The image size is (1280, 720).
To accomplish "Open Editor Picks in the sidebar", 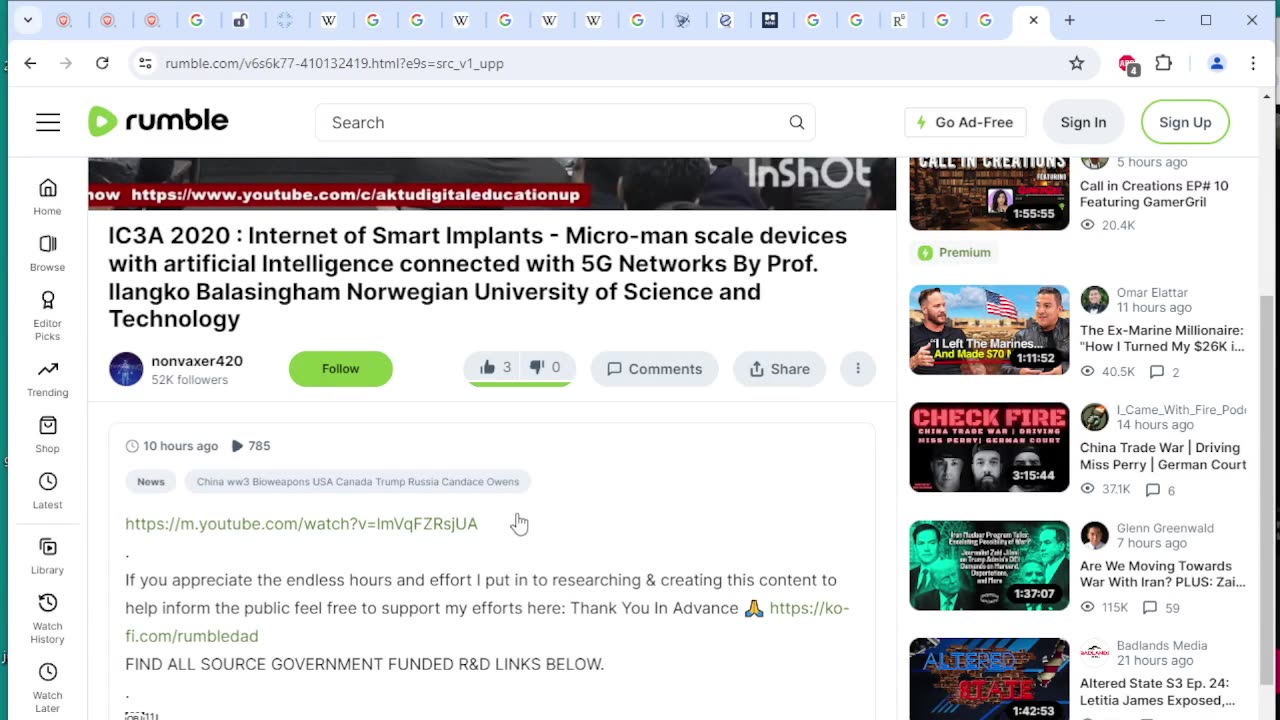I will point(47,315).
